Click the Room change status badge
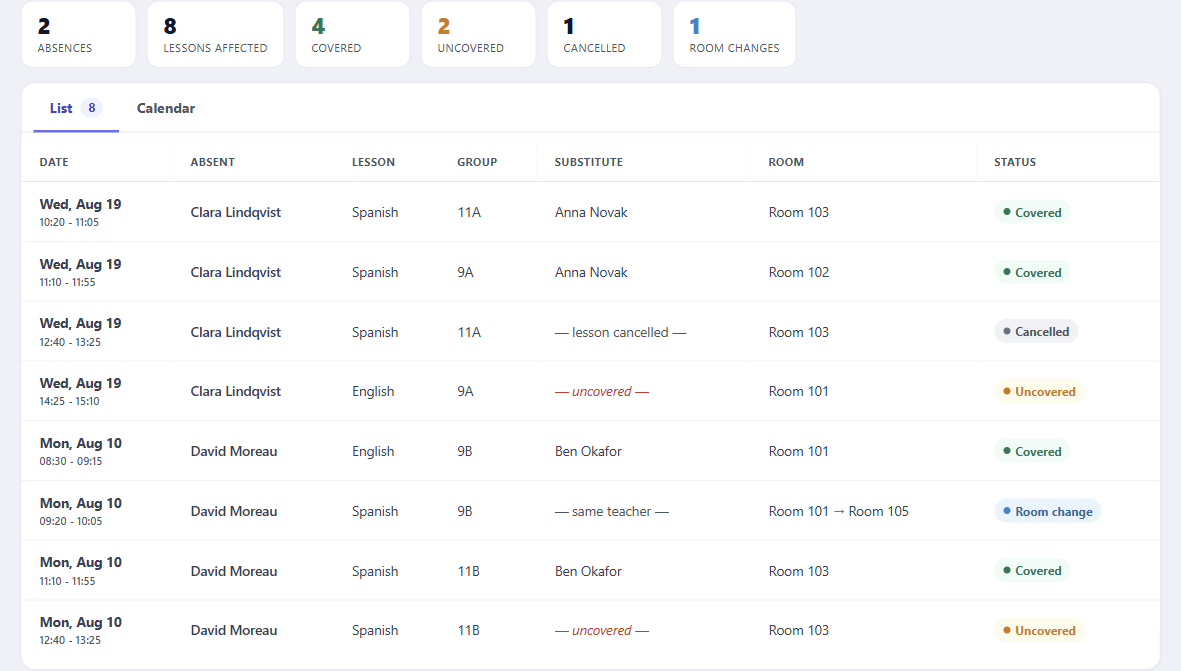Image resolution: width=1181 pixels, height=671 pixels. (x=1047, y=511)
